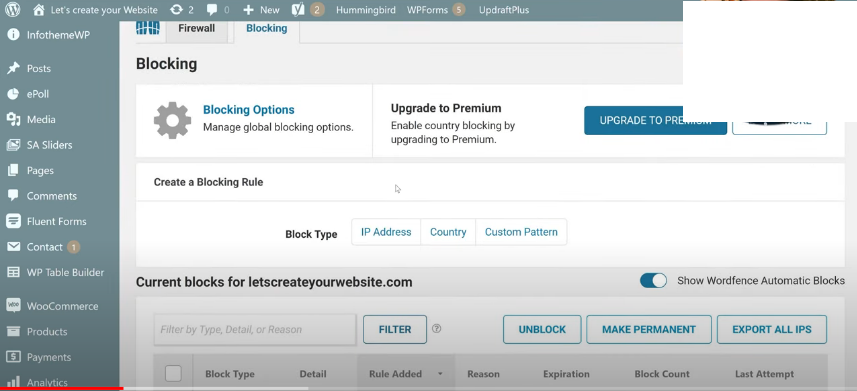Open SA Sliders label in sidebar
This screenshot has height=391, width=857.
[x=49, y=145]
